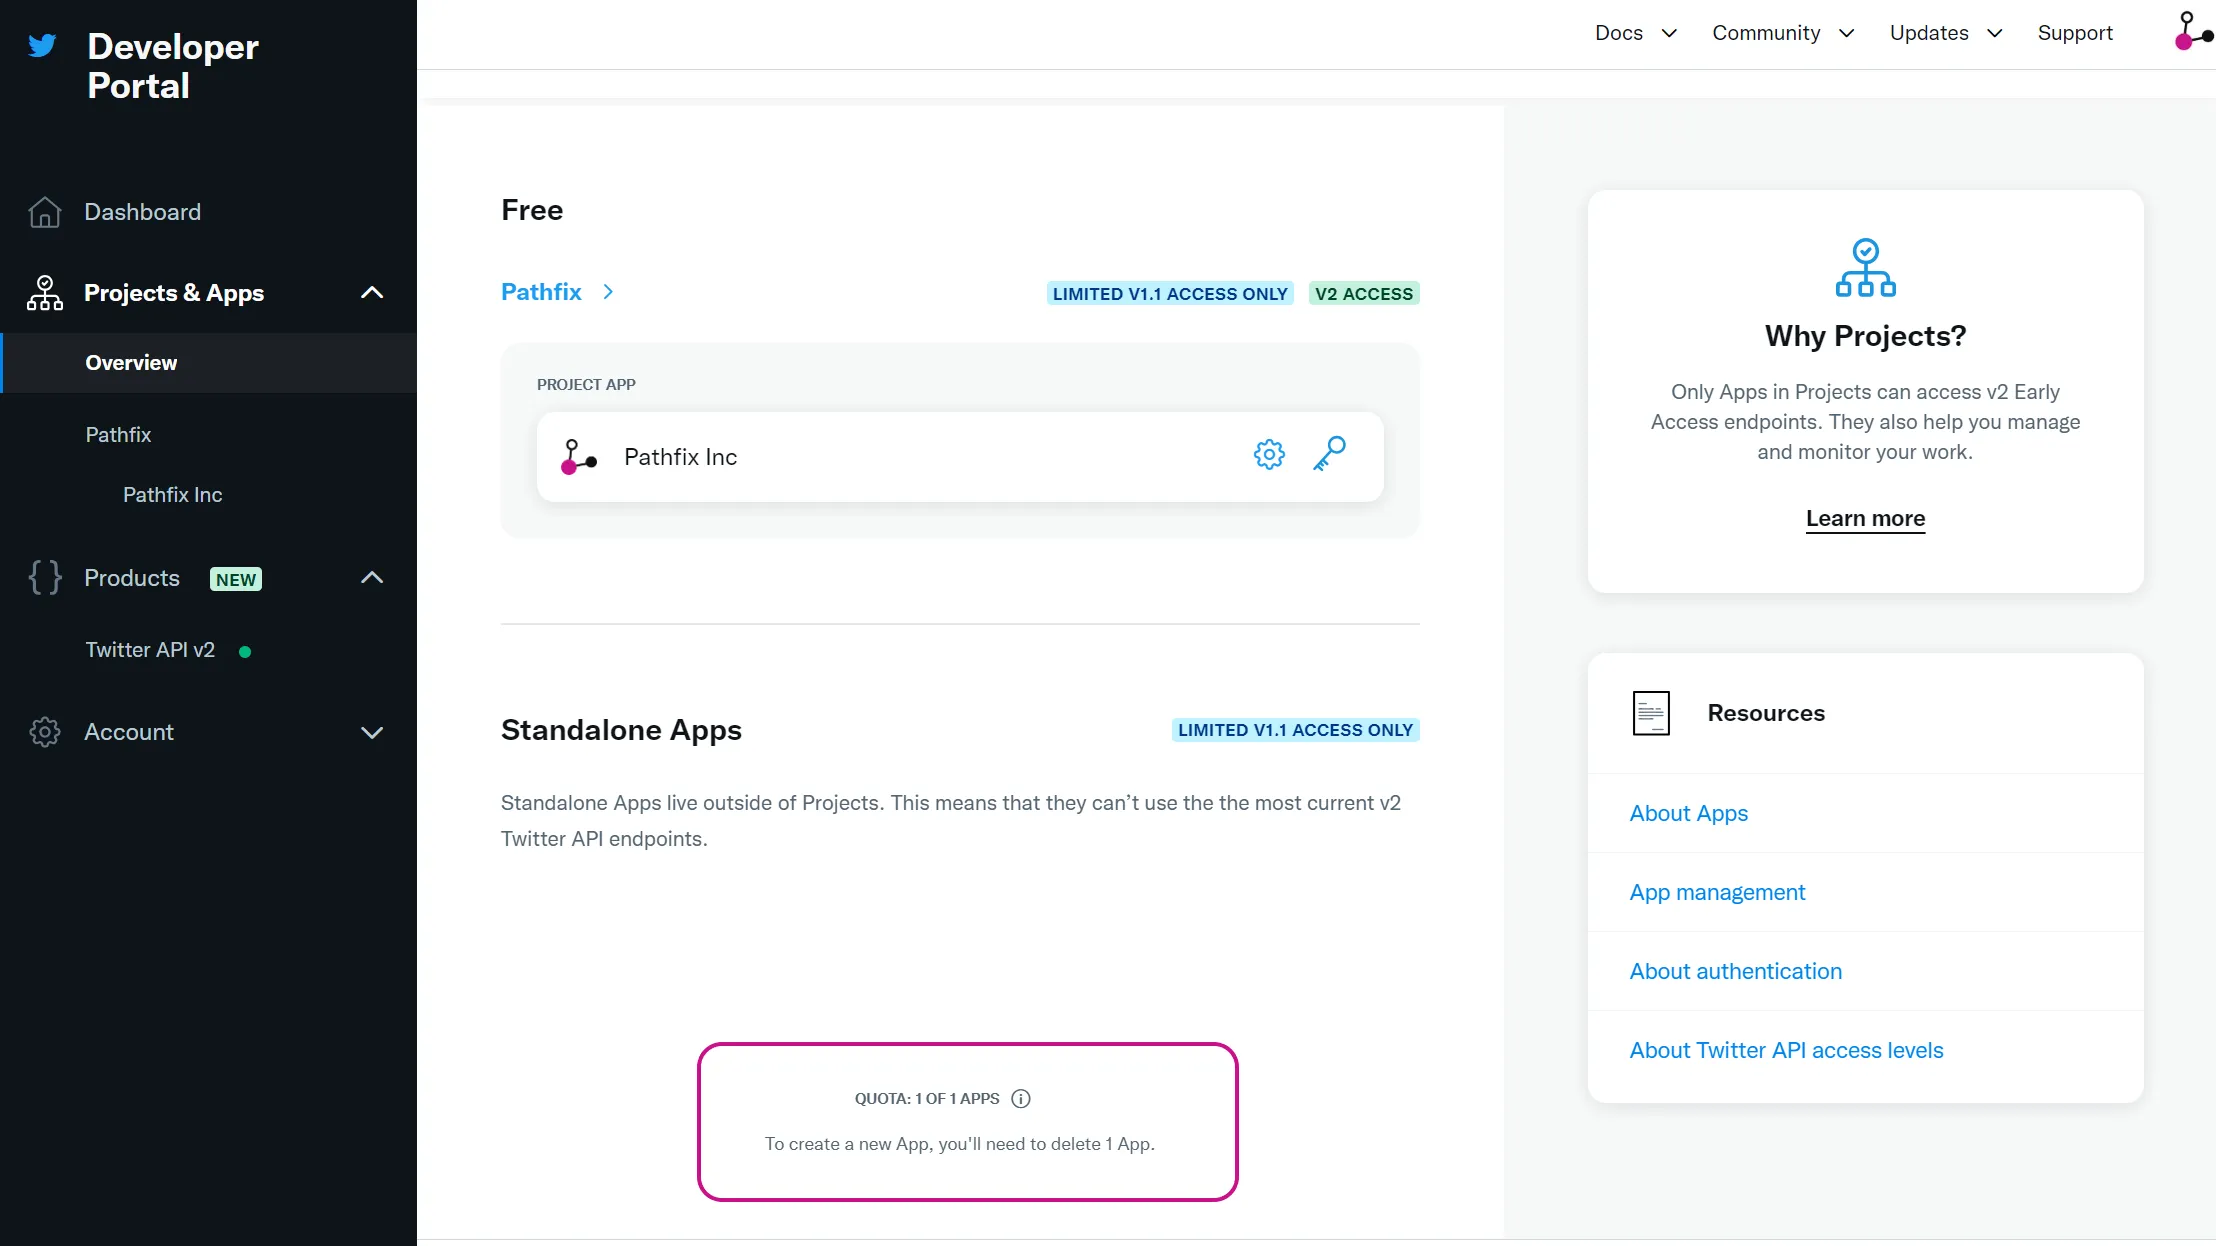Click the Why Projects hierarchy icon
This screenshot has width=2216, height=1246.
point(1865,268)
